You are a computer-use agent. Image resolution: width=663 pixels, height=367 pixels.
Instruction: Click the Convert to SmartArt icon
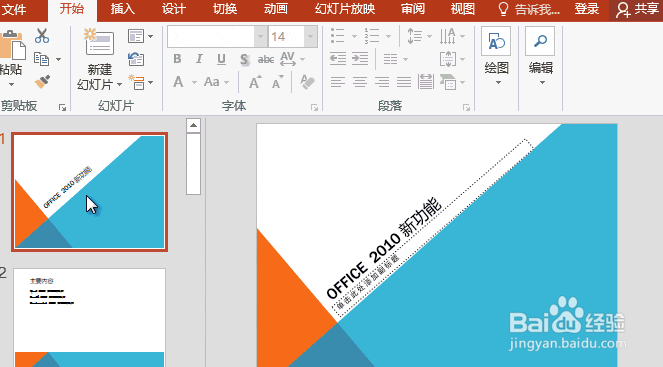tap(448, 82)
